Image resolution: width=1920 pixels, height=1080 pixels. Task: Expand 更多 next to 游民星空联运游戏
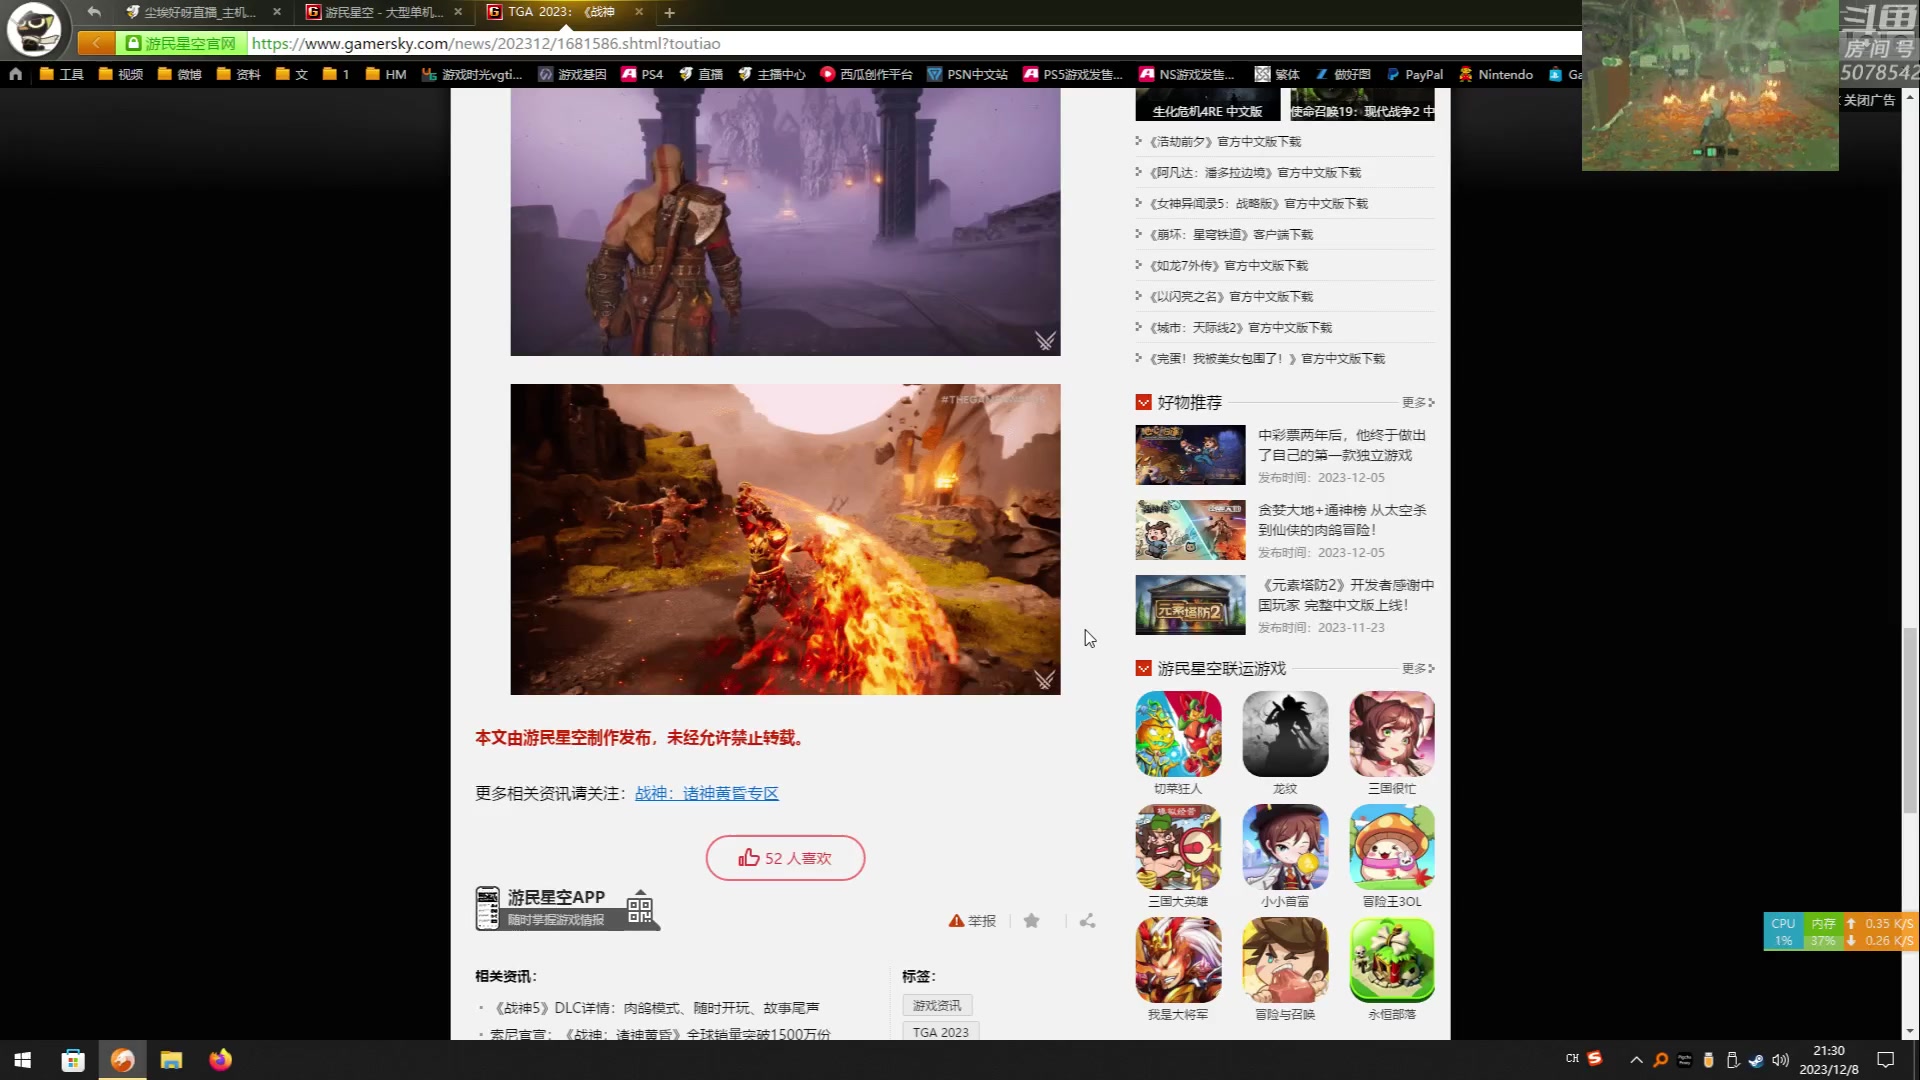pyautogui.click(x=1418, y=668)
